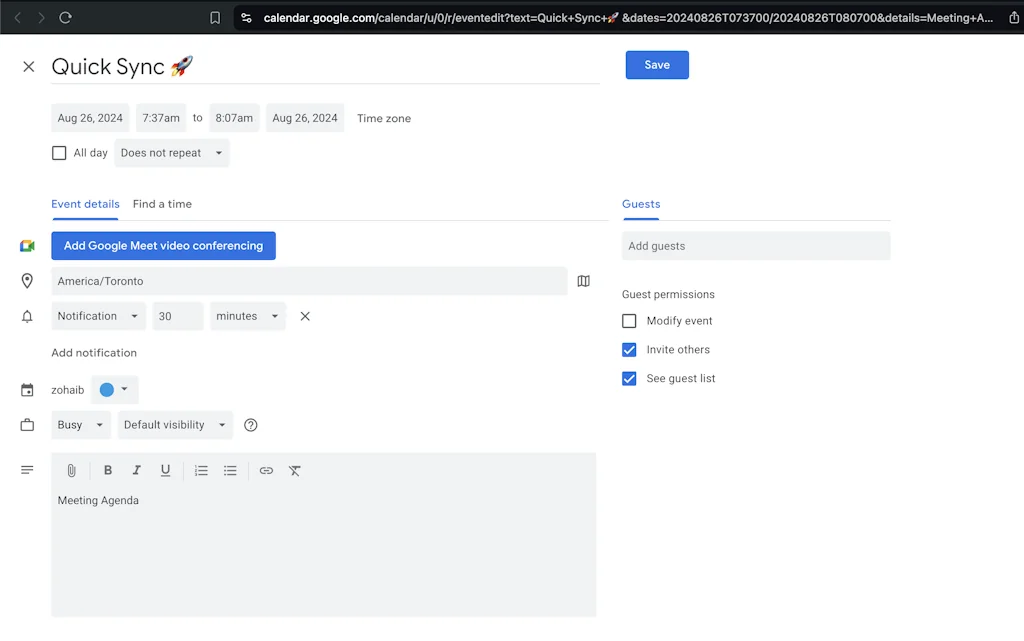The height and width of the screenshot is (641, 1024).
Task: Attach a file using the paperclip icon
Action: pos(71,470)
